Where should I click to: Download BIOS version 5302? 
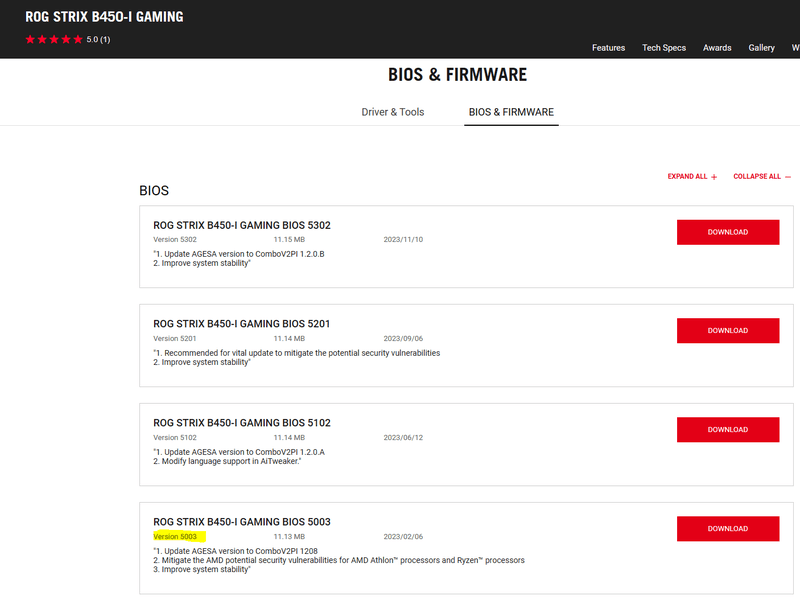(x=728, y=232)
